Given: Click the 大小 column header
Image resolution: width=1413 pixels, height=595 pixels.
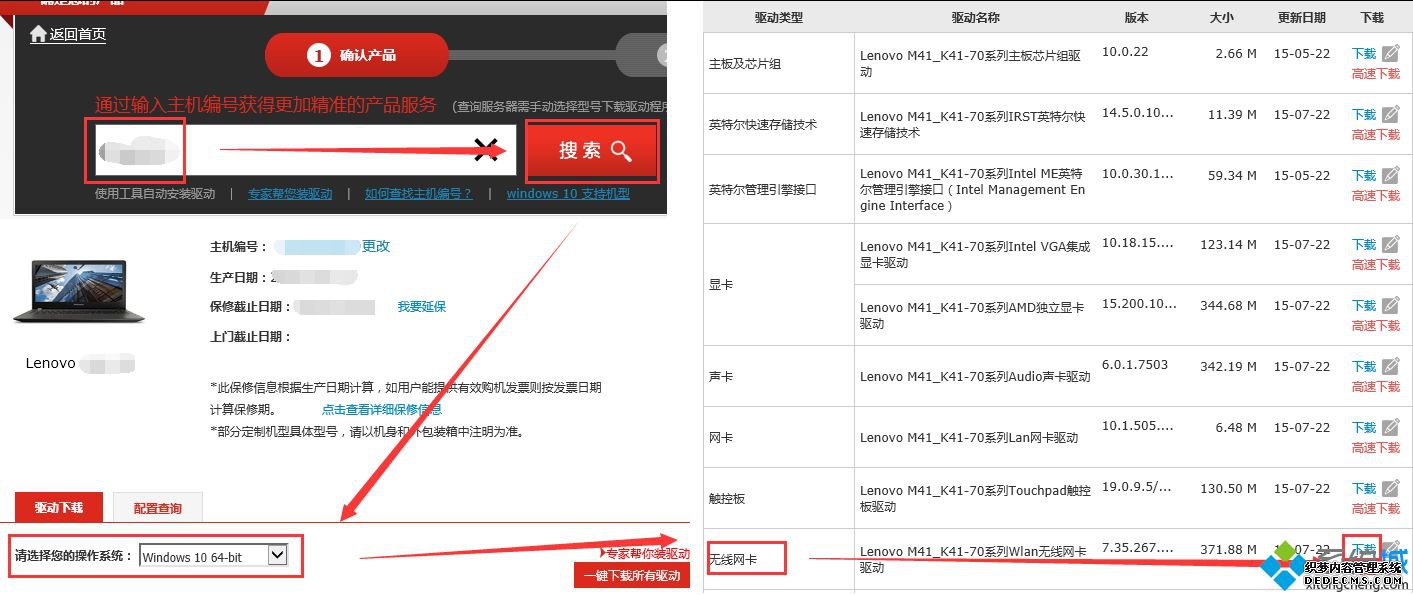Looking at the screenshot, I should [x=1221, y=17].
